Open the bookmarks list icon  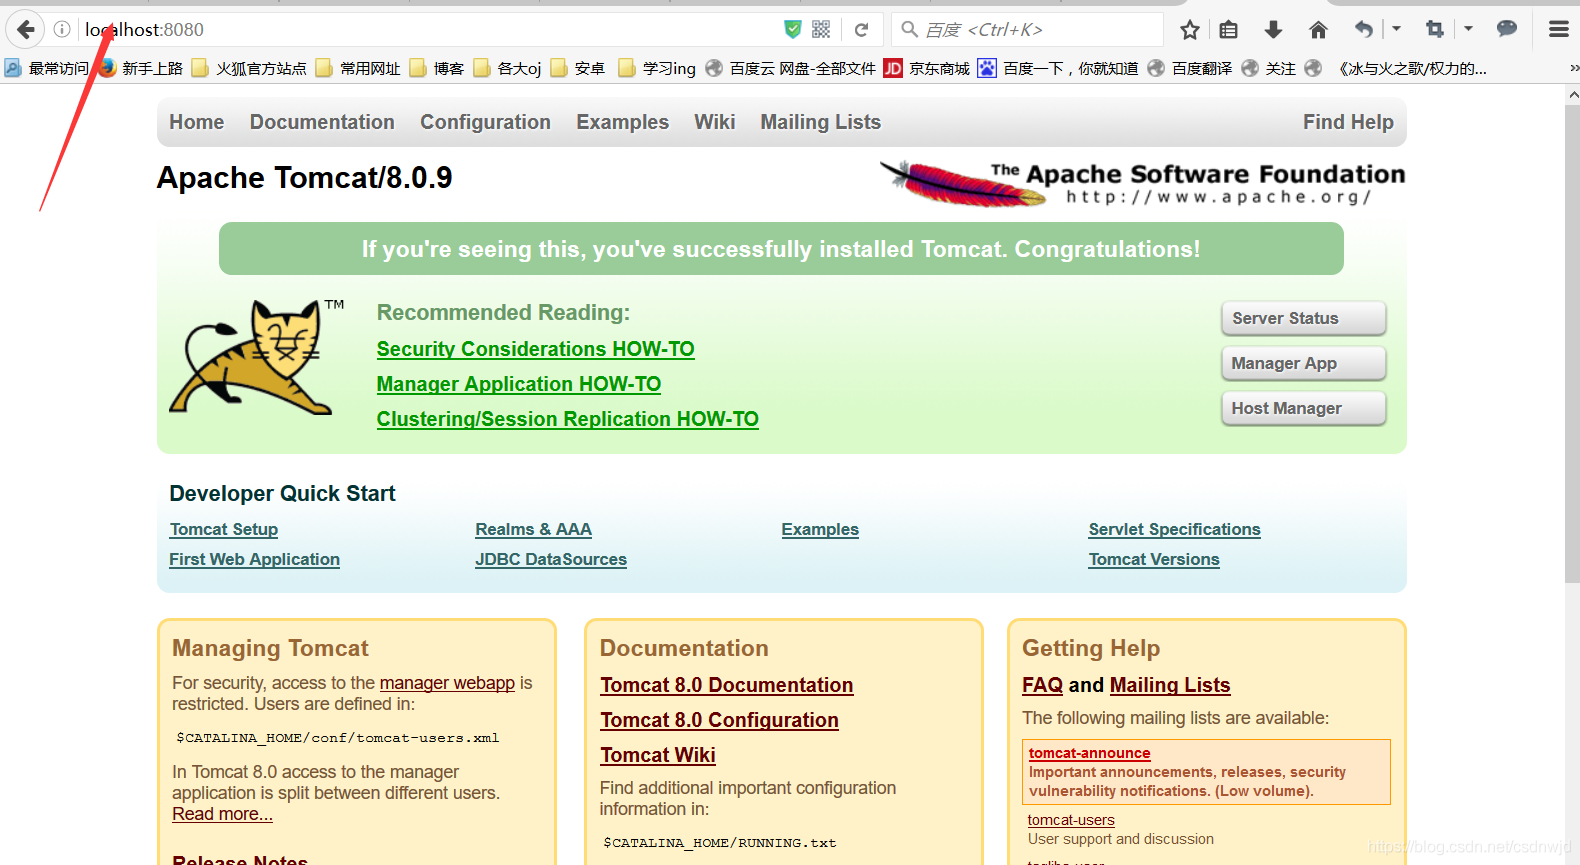1229,30
